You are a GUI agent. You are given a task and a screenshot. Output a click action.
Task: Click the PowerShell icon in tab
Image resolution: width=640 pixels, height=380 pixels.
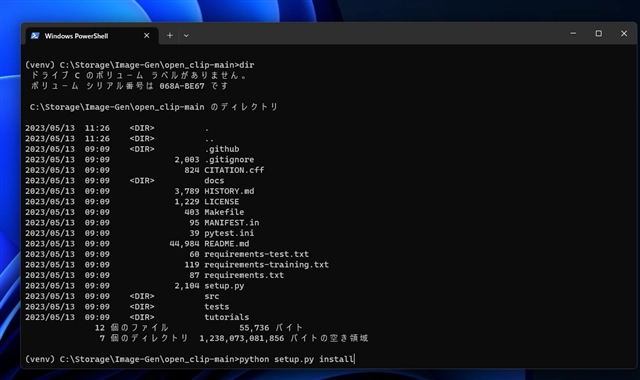pos(35,36)
